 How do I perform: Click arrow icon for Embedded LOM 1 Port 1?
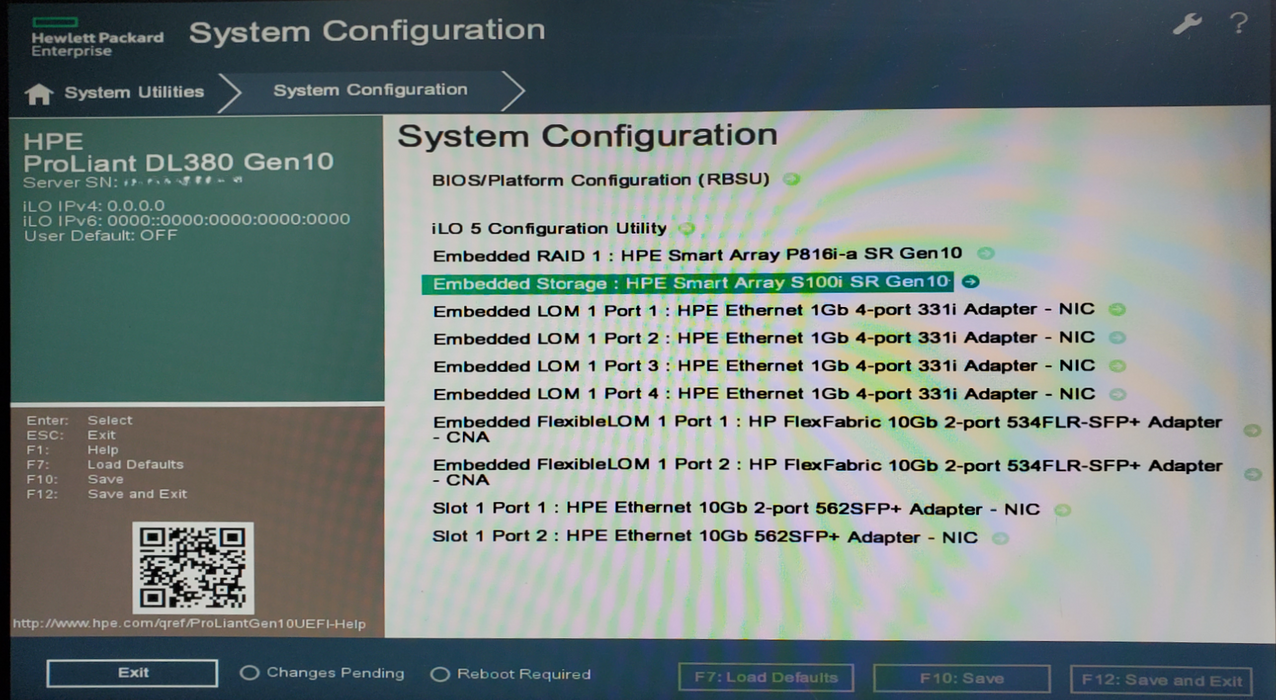[1117, 310]
